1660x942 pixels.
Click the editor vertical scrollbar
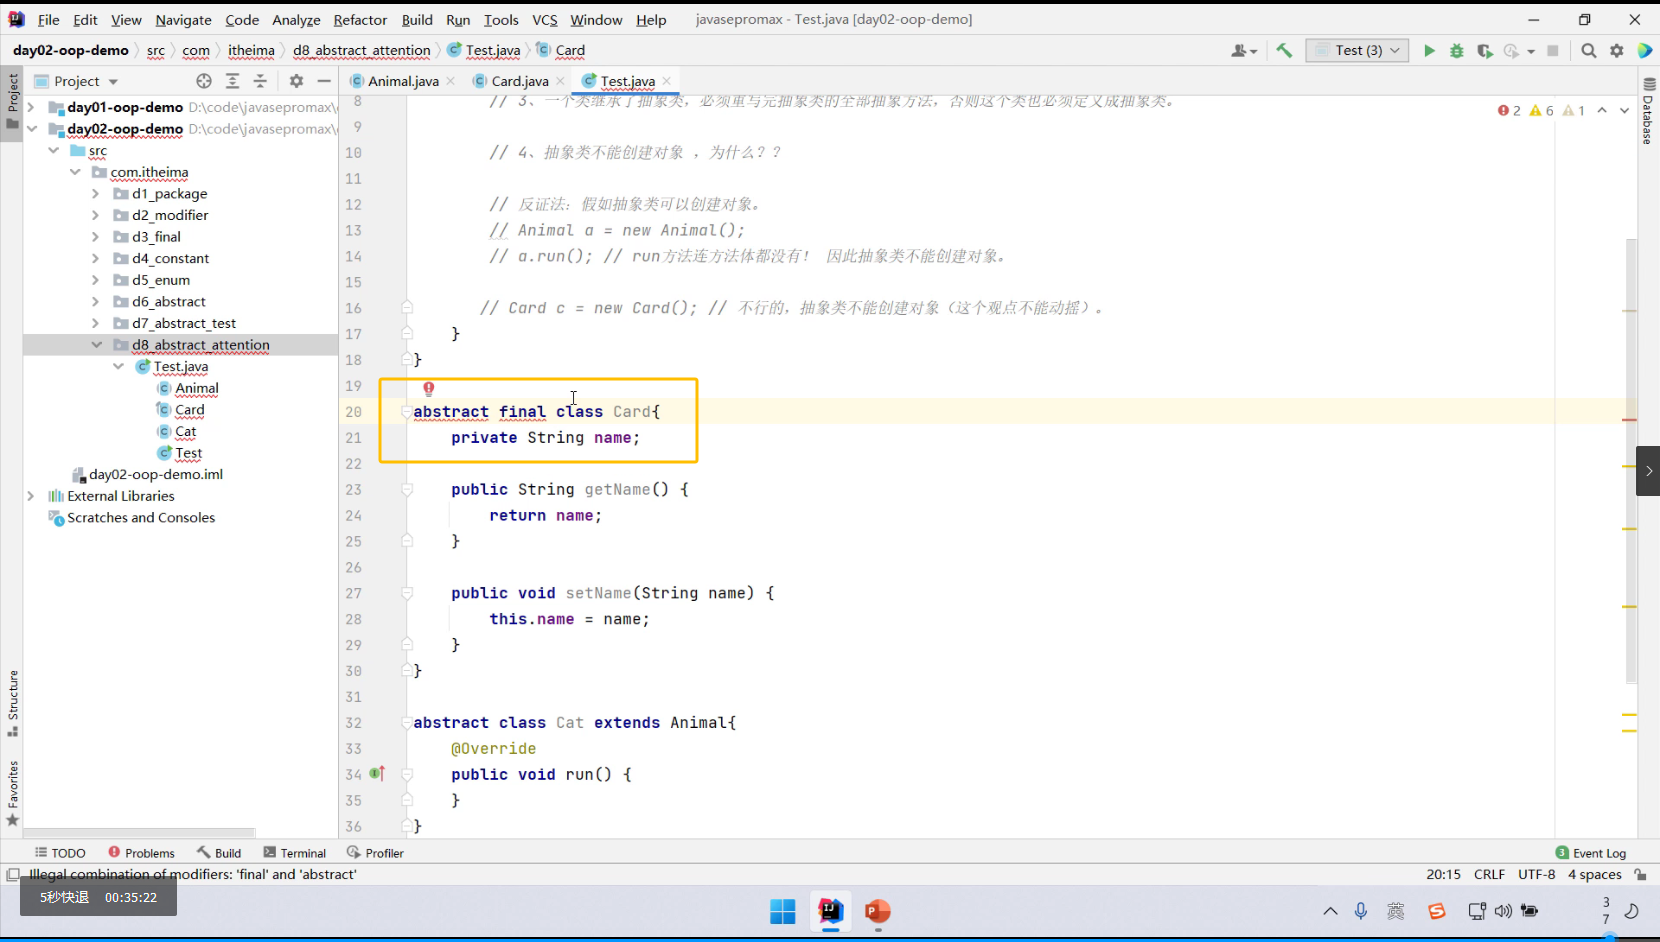click(x=1631, y=460)
